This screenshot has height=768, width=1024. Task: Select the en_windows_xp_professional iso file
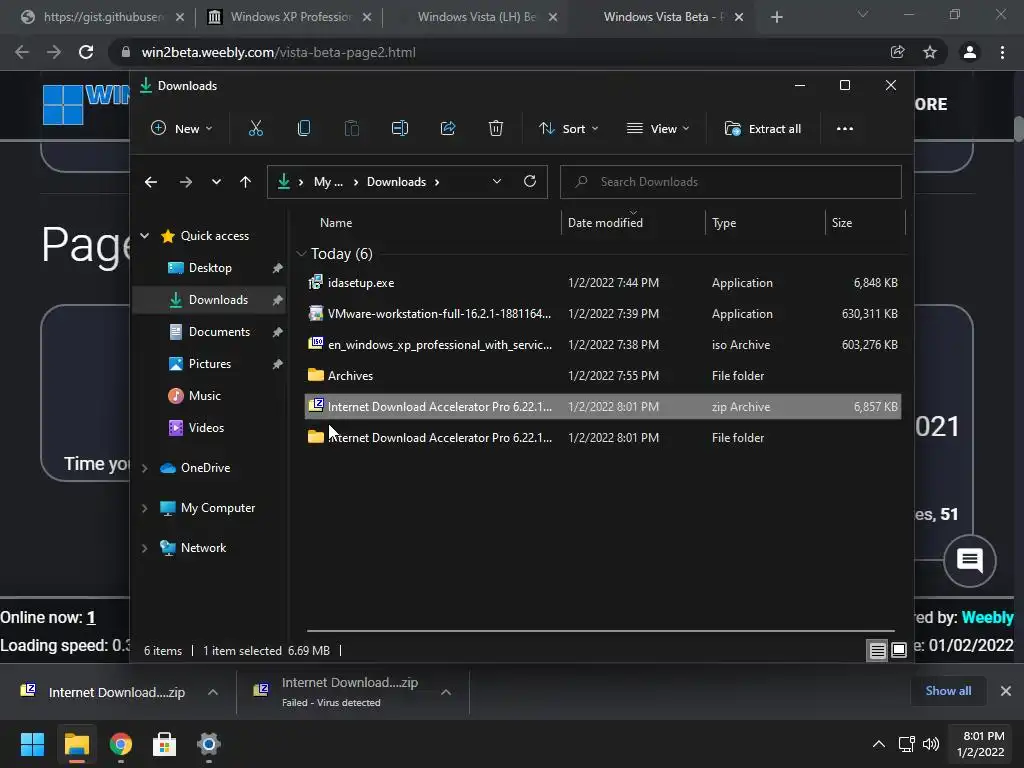pos(603,345)
